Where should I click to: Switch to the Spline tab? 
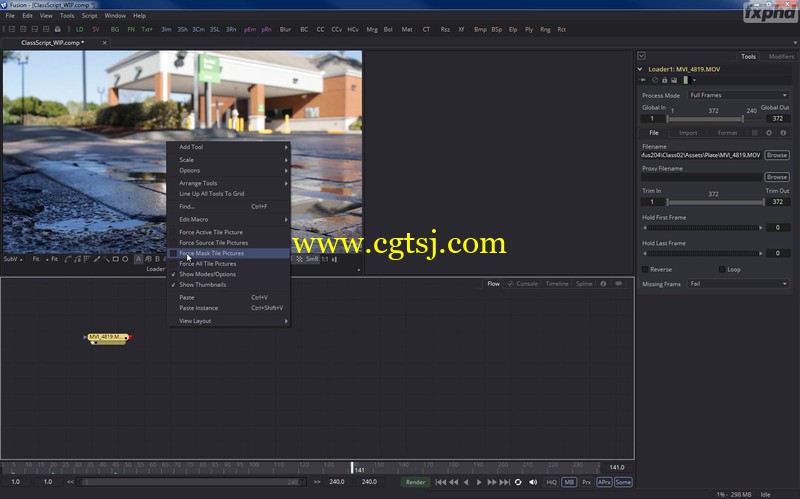(x=584, y=284)
